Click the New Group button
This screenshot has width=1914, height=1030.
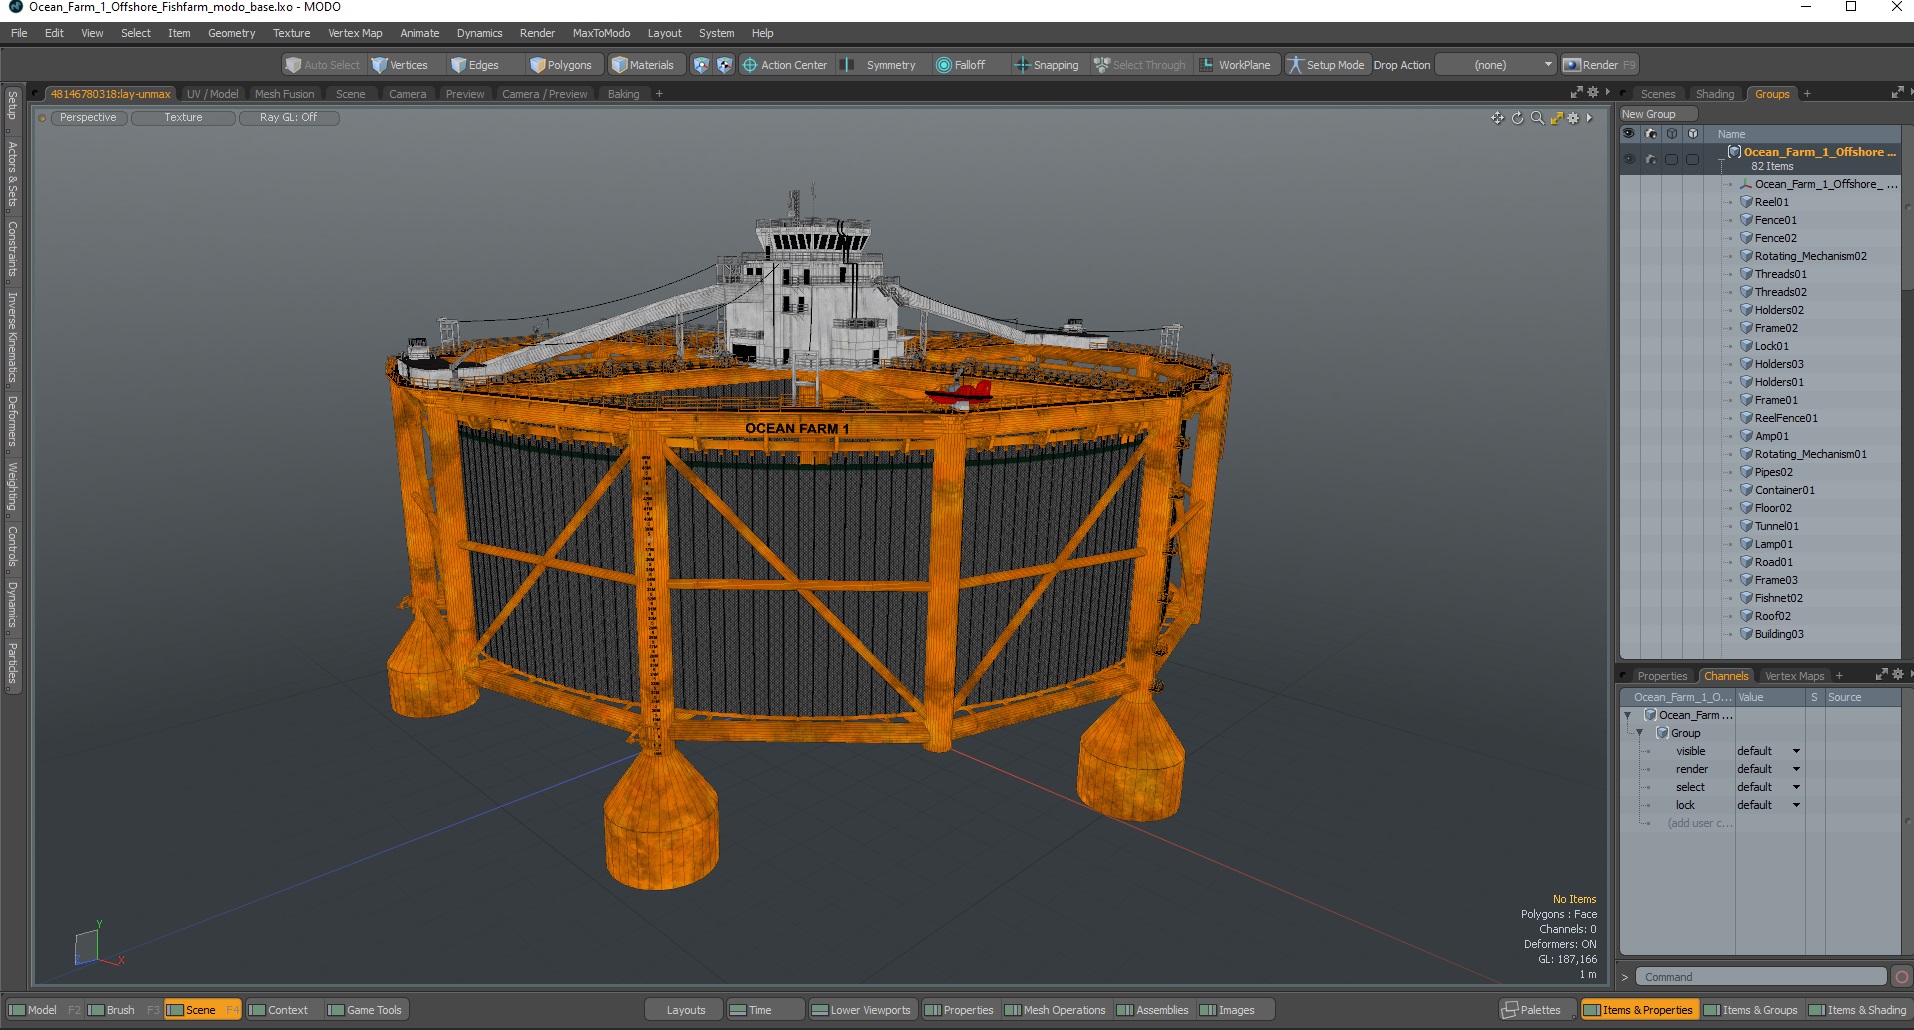[x=1658, y=114]
